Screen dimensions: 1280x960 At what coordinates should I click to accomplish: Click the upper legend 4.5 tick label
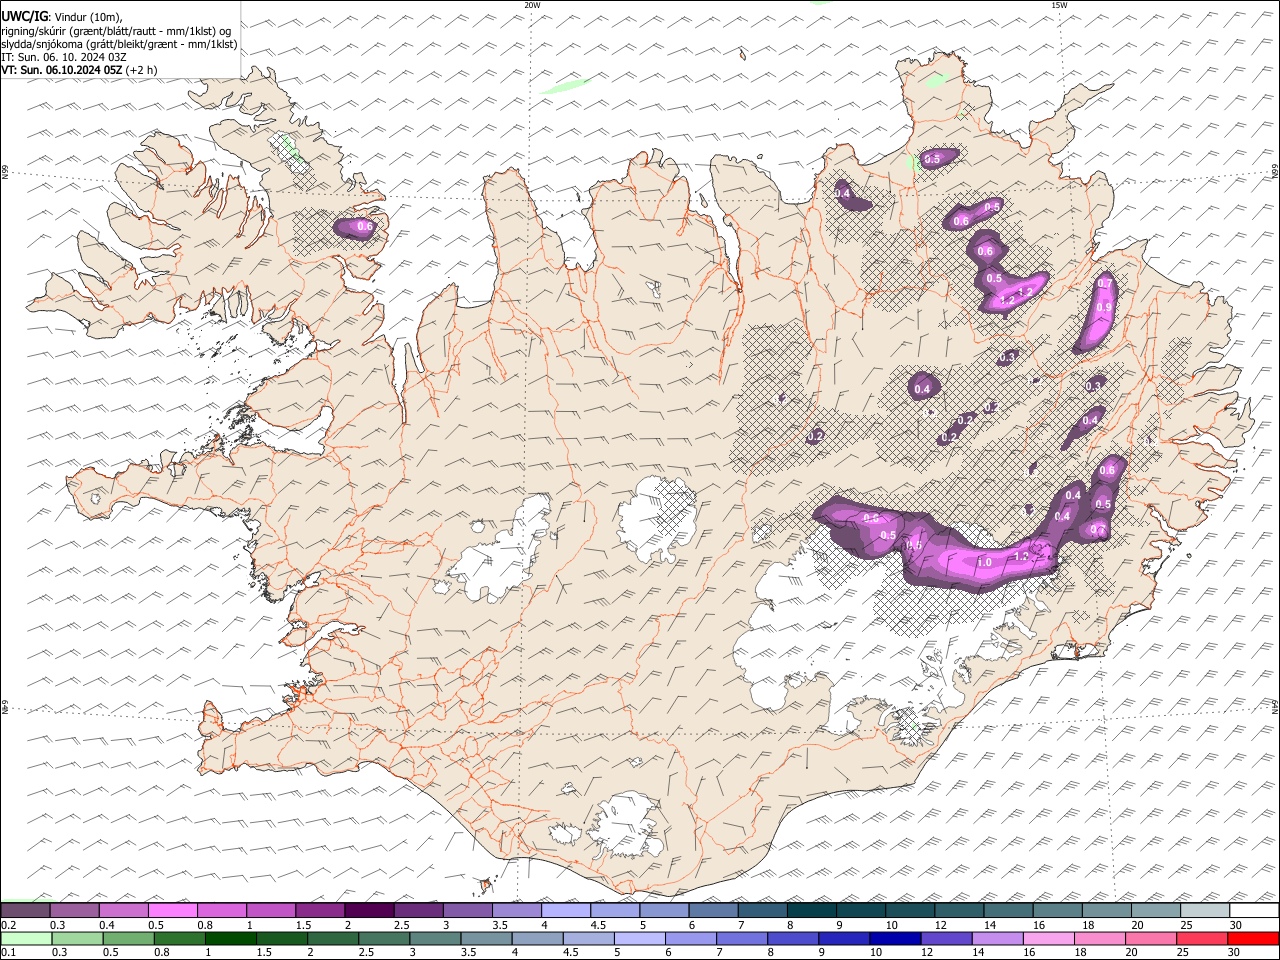tap(598, 925)
